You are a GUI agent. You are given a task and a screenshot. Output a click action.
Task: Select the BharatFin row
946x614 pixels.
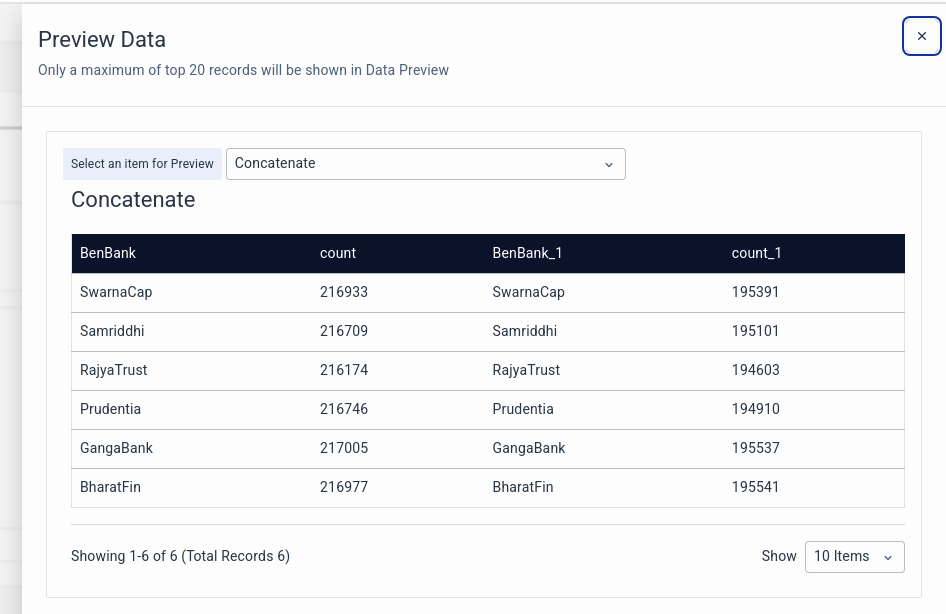pos(300,487)
